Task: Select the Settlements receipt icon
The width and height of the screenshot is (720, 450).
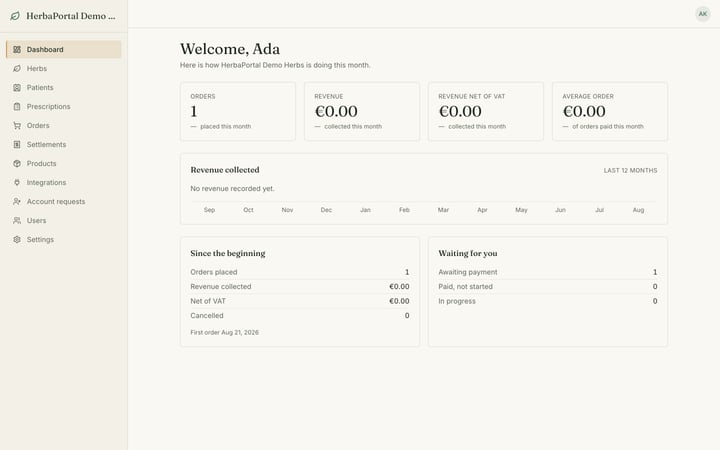Action: (x=17, y=144)
